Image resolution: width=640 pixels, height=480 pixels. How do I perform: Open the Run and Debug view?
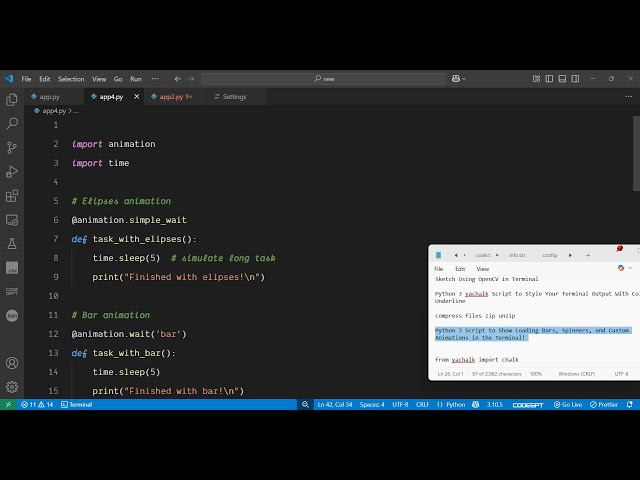click(x=12, y=171)
